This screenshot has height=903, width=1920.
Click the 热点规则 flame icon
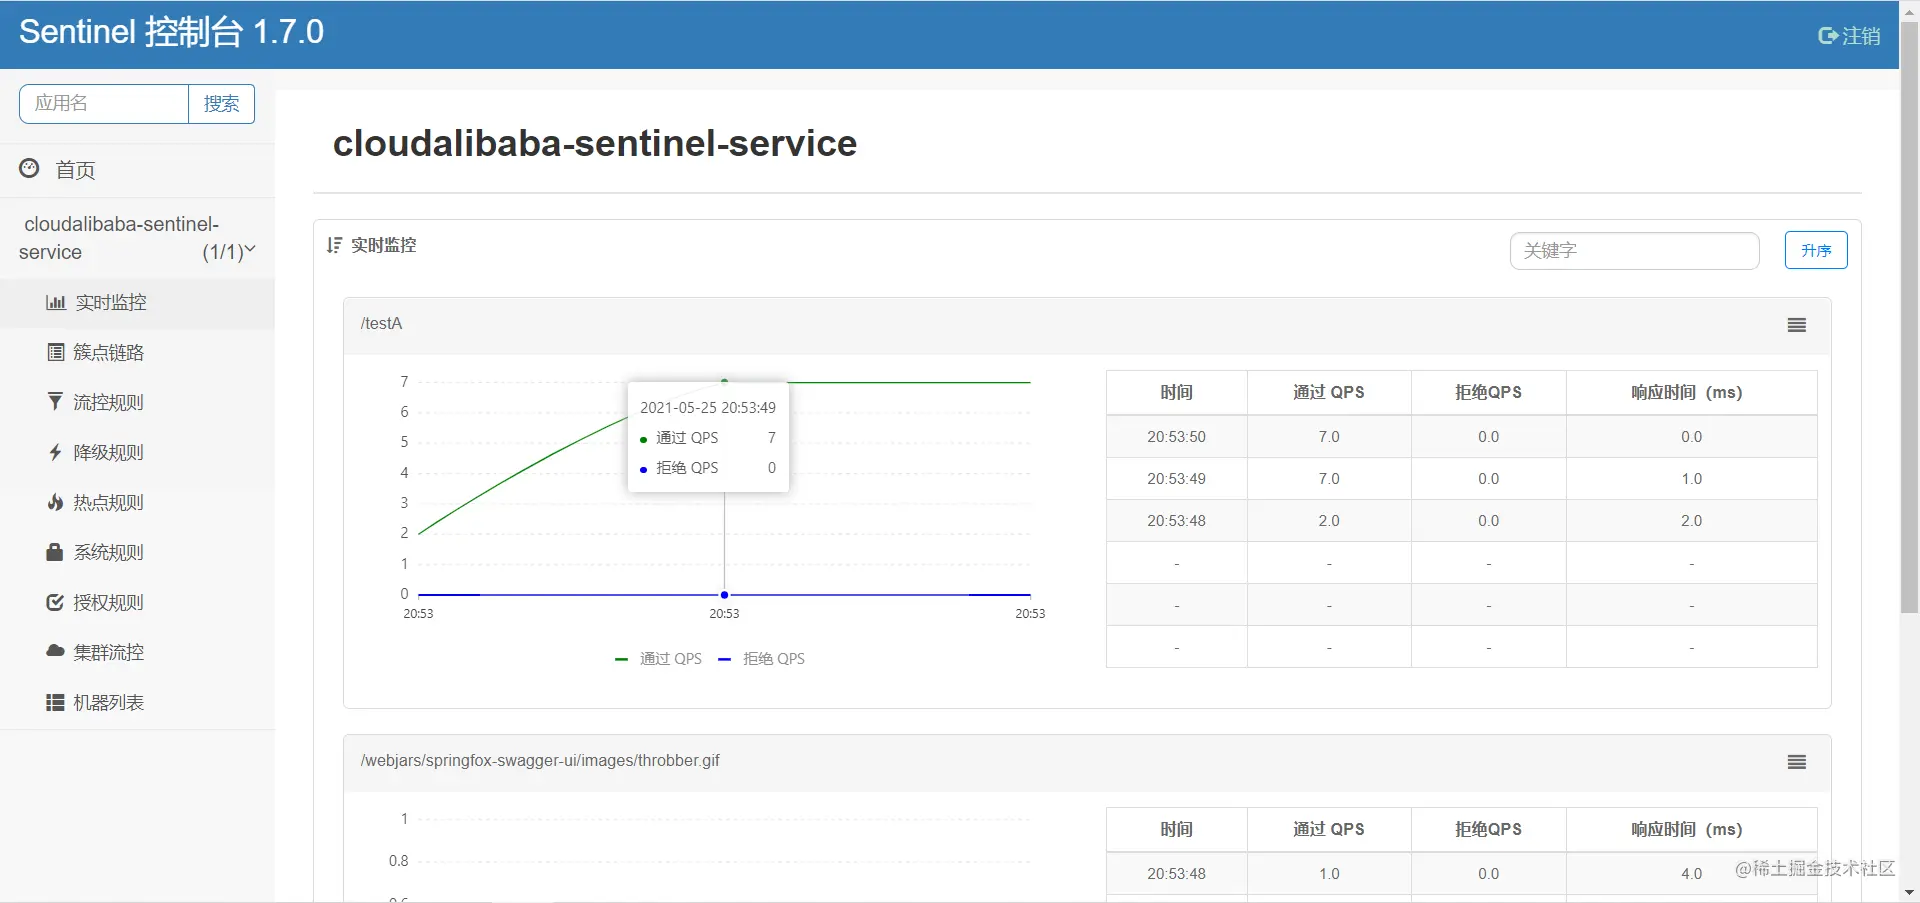55,502
